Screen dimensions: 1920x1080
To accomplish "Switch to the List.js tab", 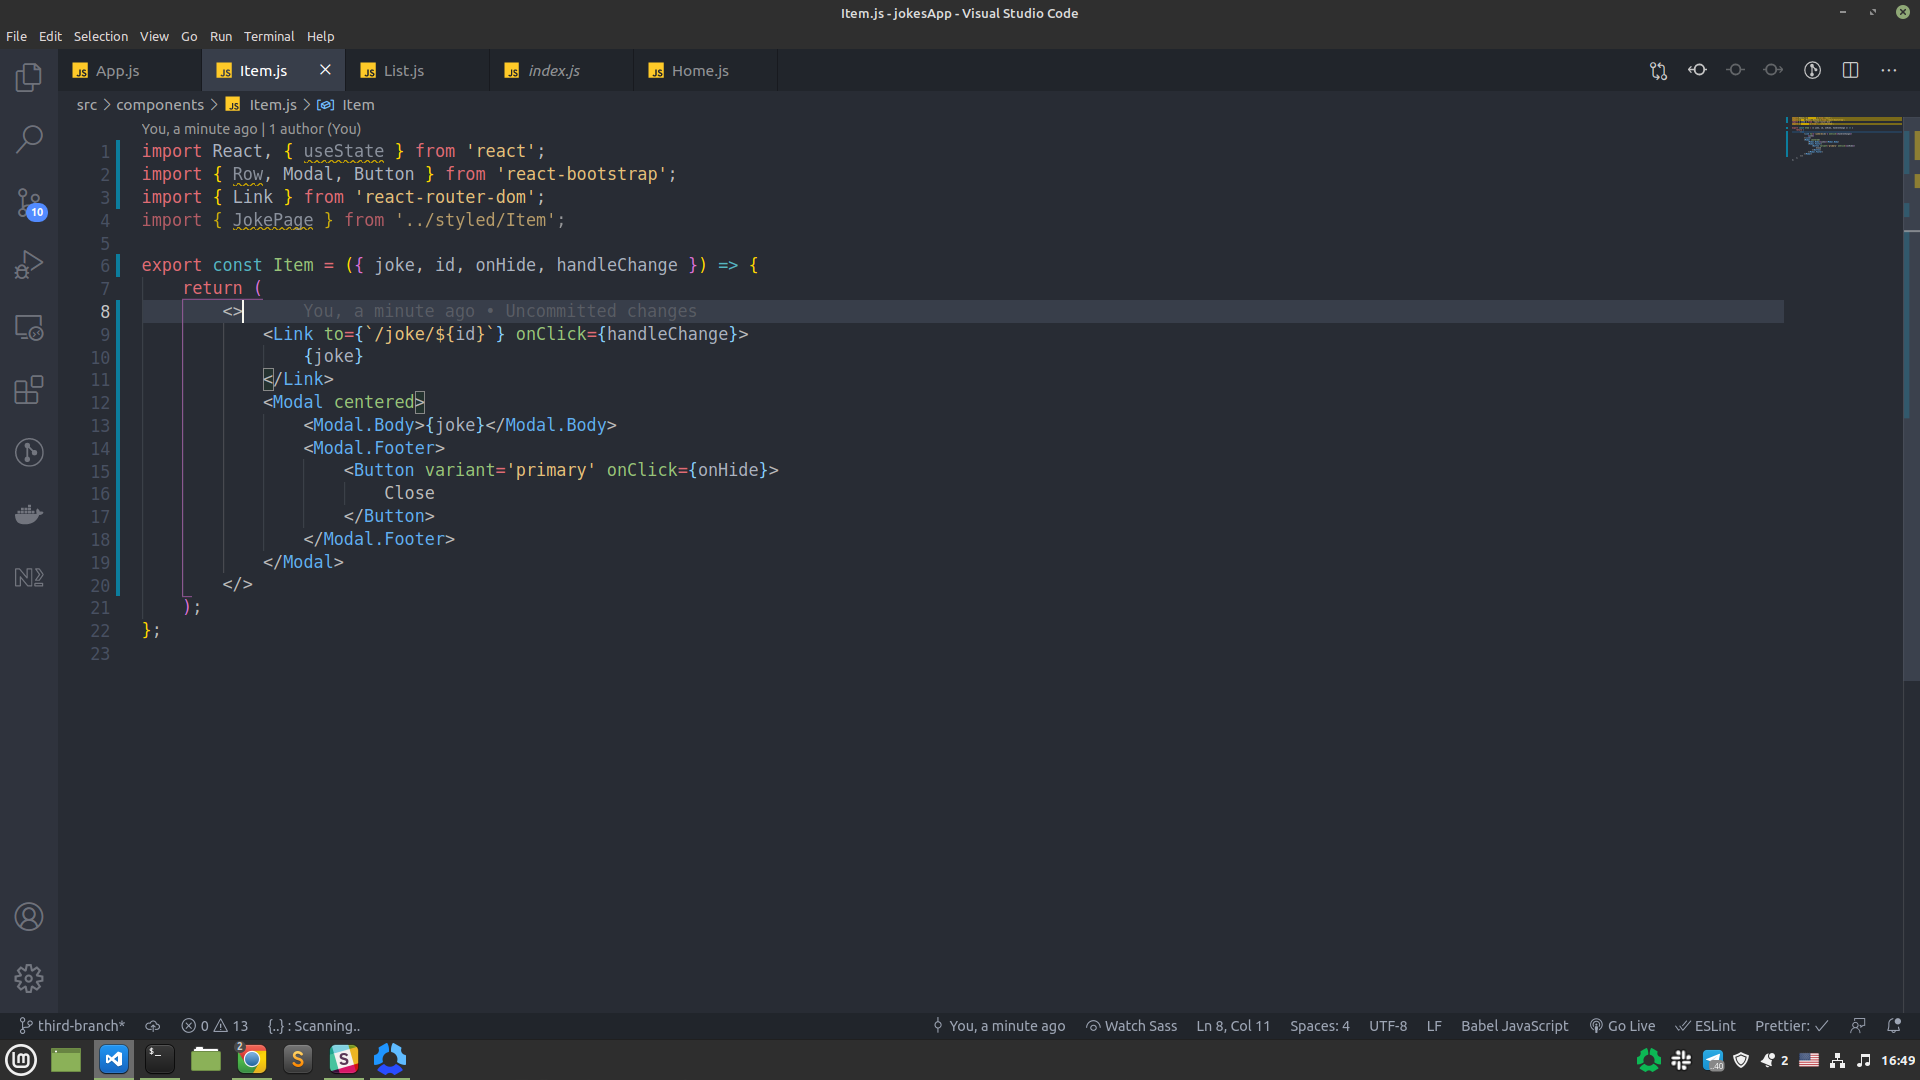I will 404,71.
